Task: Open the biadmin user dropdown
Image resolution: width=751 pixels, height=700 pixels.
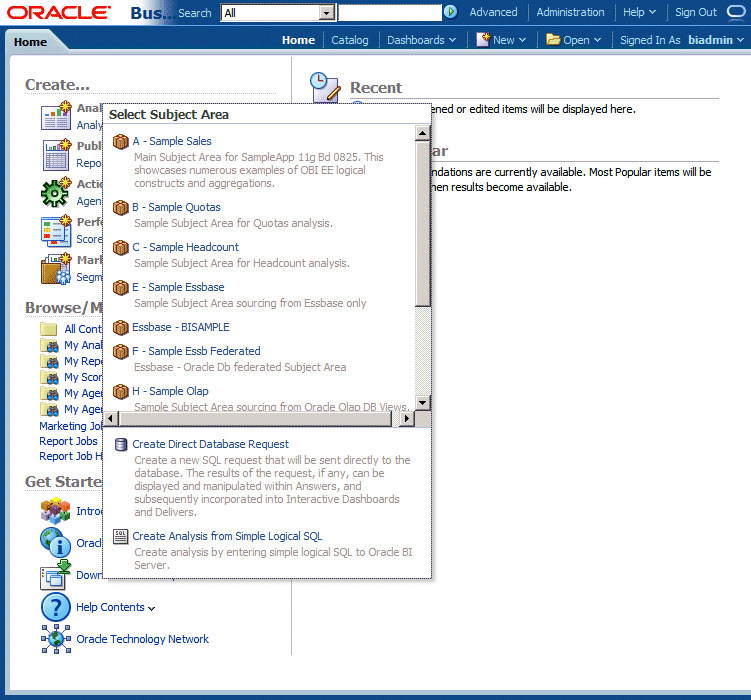Action: tap(716, 40)
